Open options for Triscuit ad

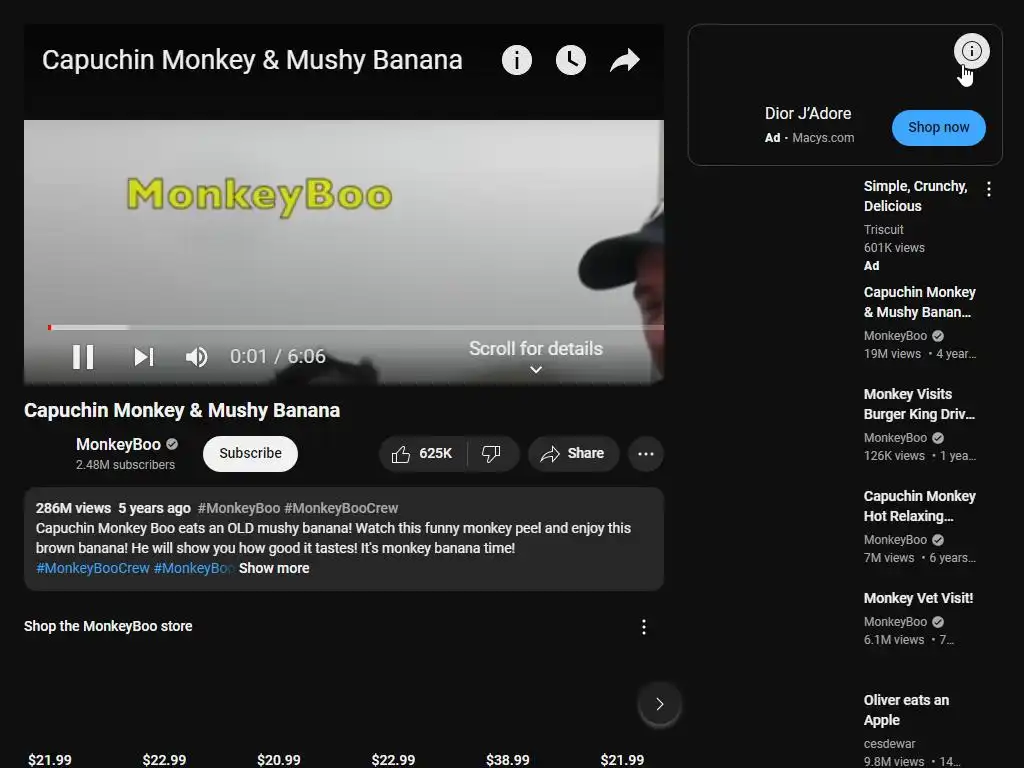(x=989, y=189)
